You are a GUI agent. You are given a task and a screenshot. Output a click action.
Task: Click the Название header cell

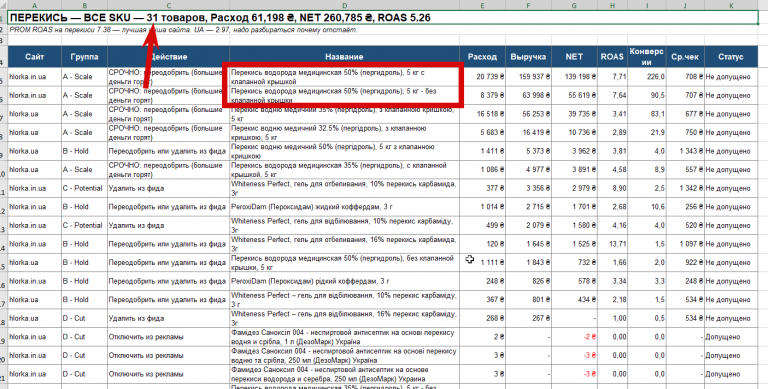(344, 57)
